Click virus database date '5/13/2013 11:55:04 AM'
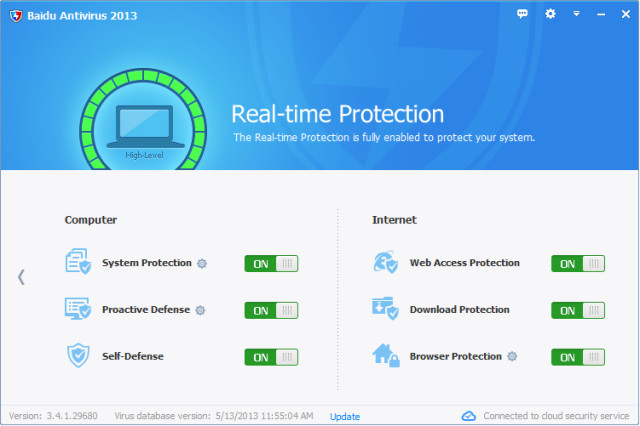Image resolution: width=640 pixels, height=426 pixels. (264, 416)
